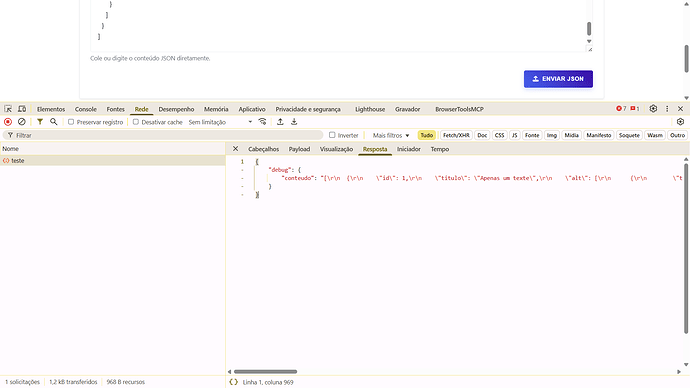Viewport: 690px width, 388px height.
Task: Open Lighthouse panel
Action: click(x=370, y=109)
